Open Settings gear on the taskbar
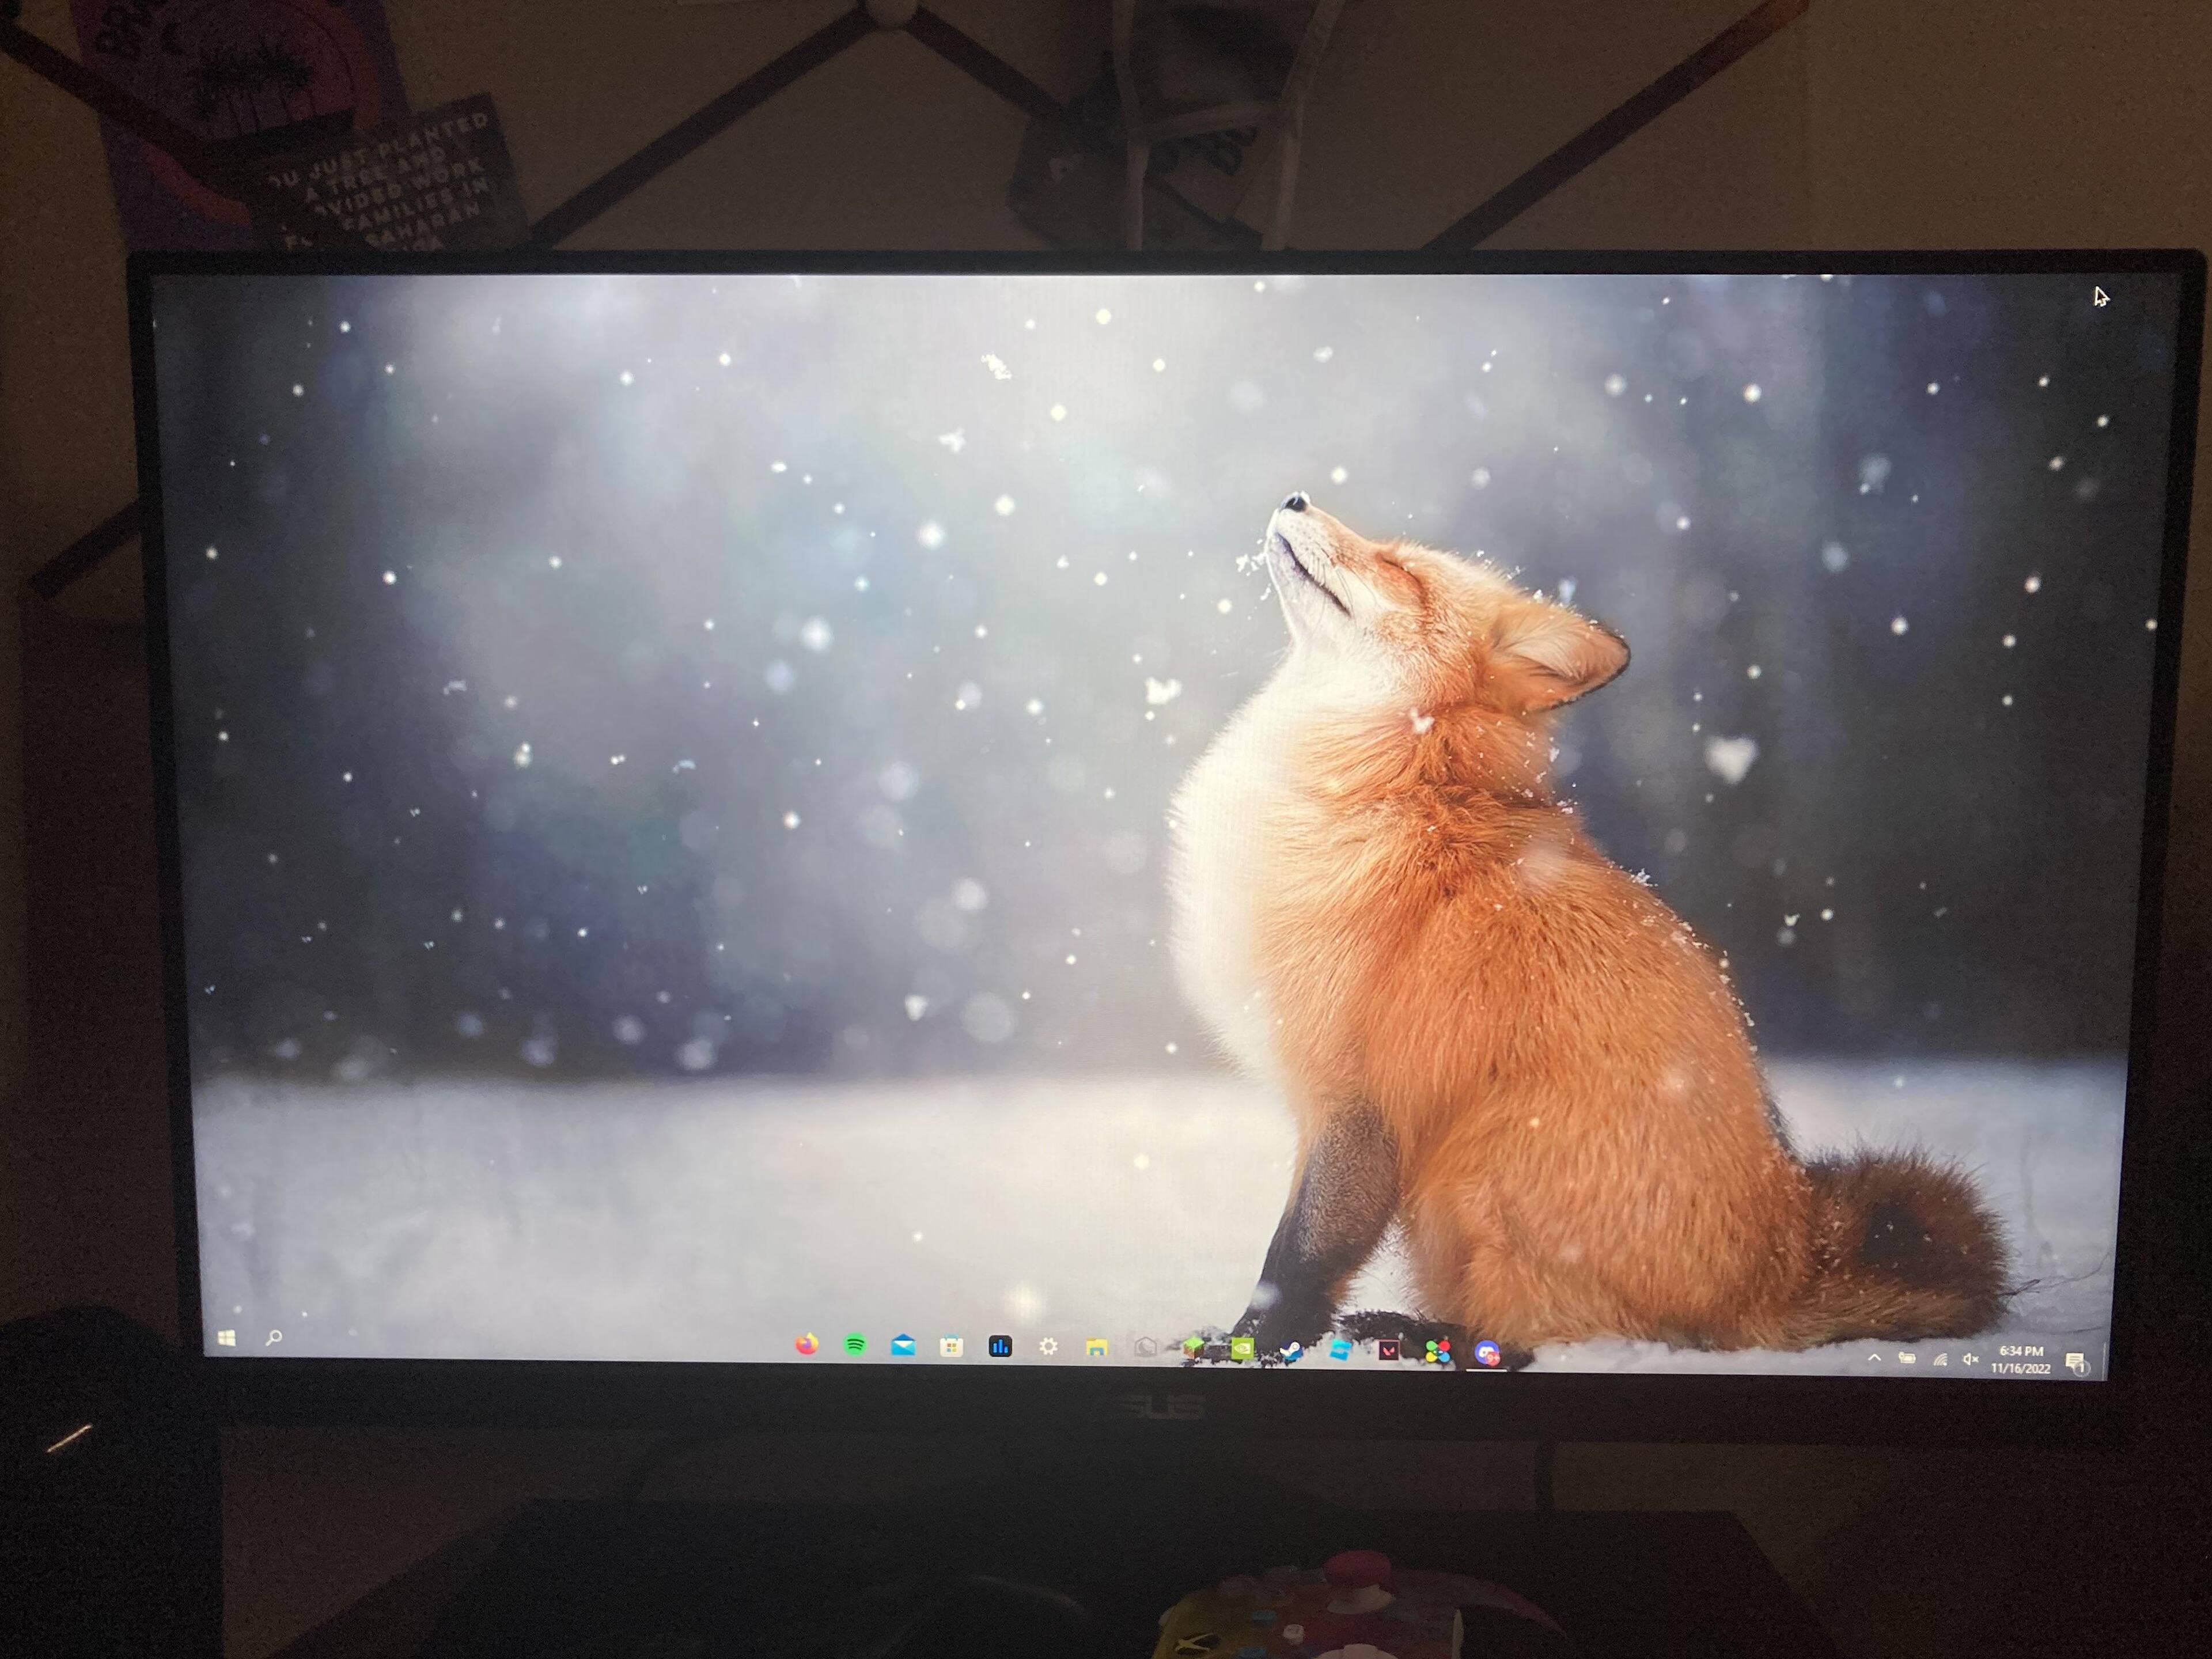 (1048, 1347)
